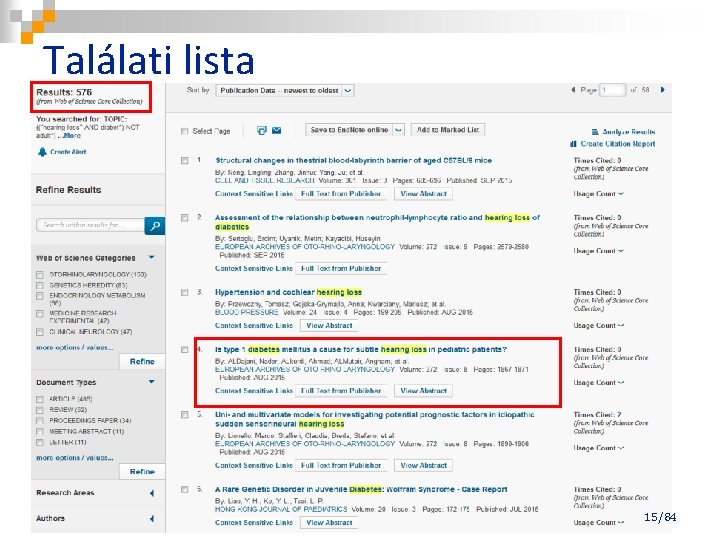Click the email envelope icon

tap(276, 130)
